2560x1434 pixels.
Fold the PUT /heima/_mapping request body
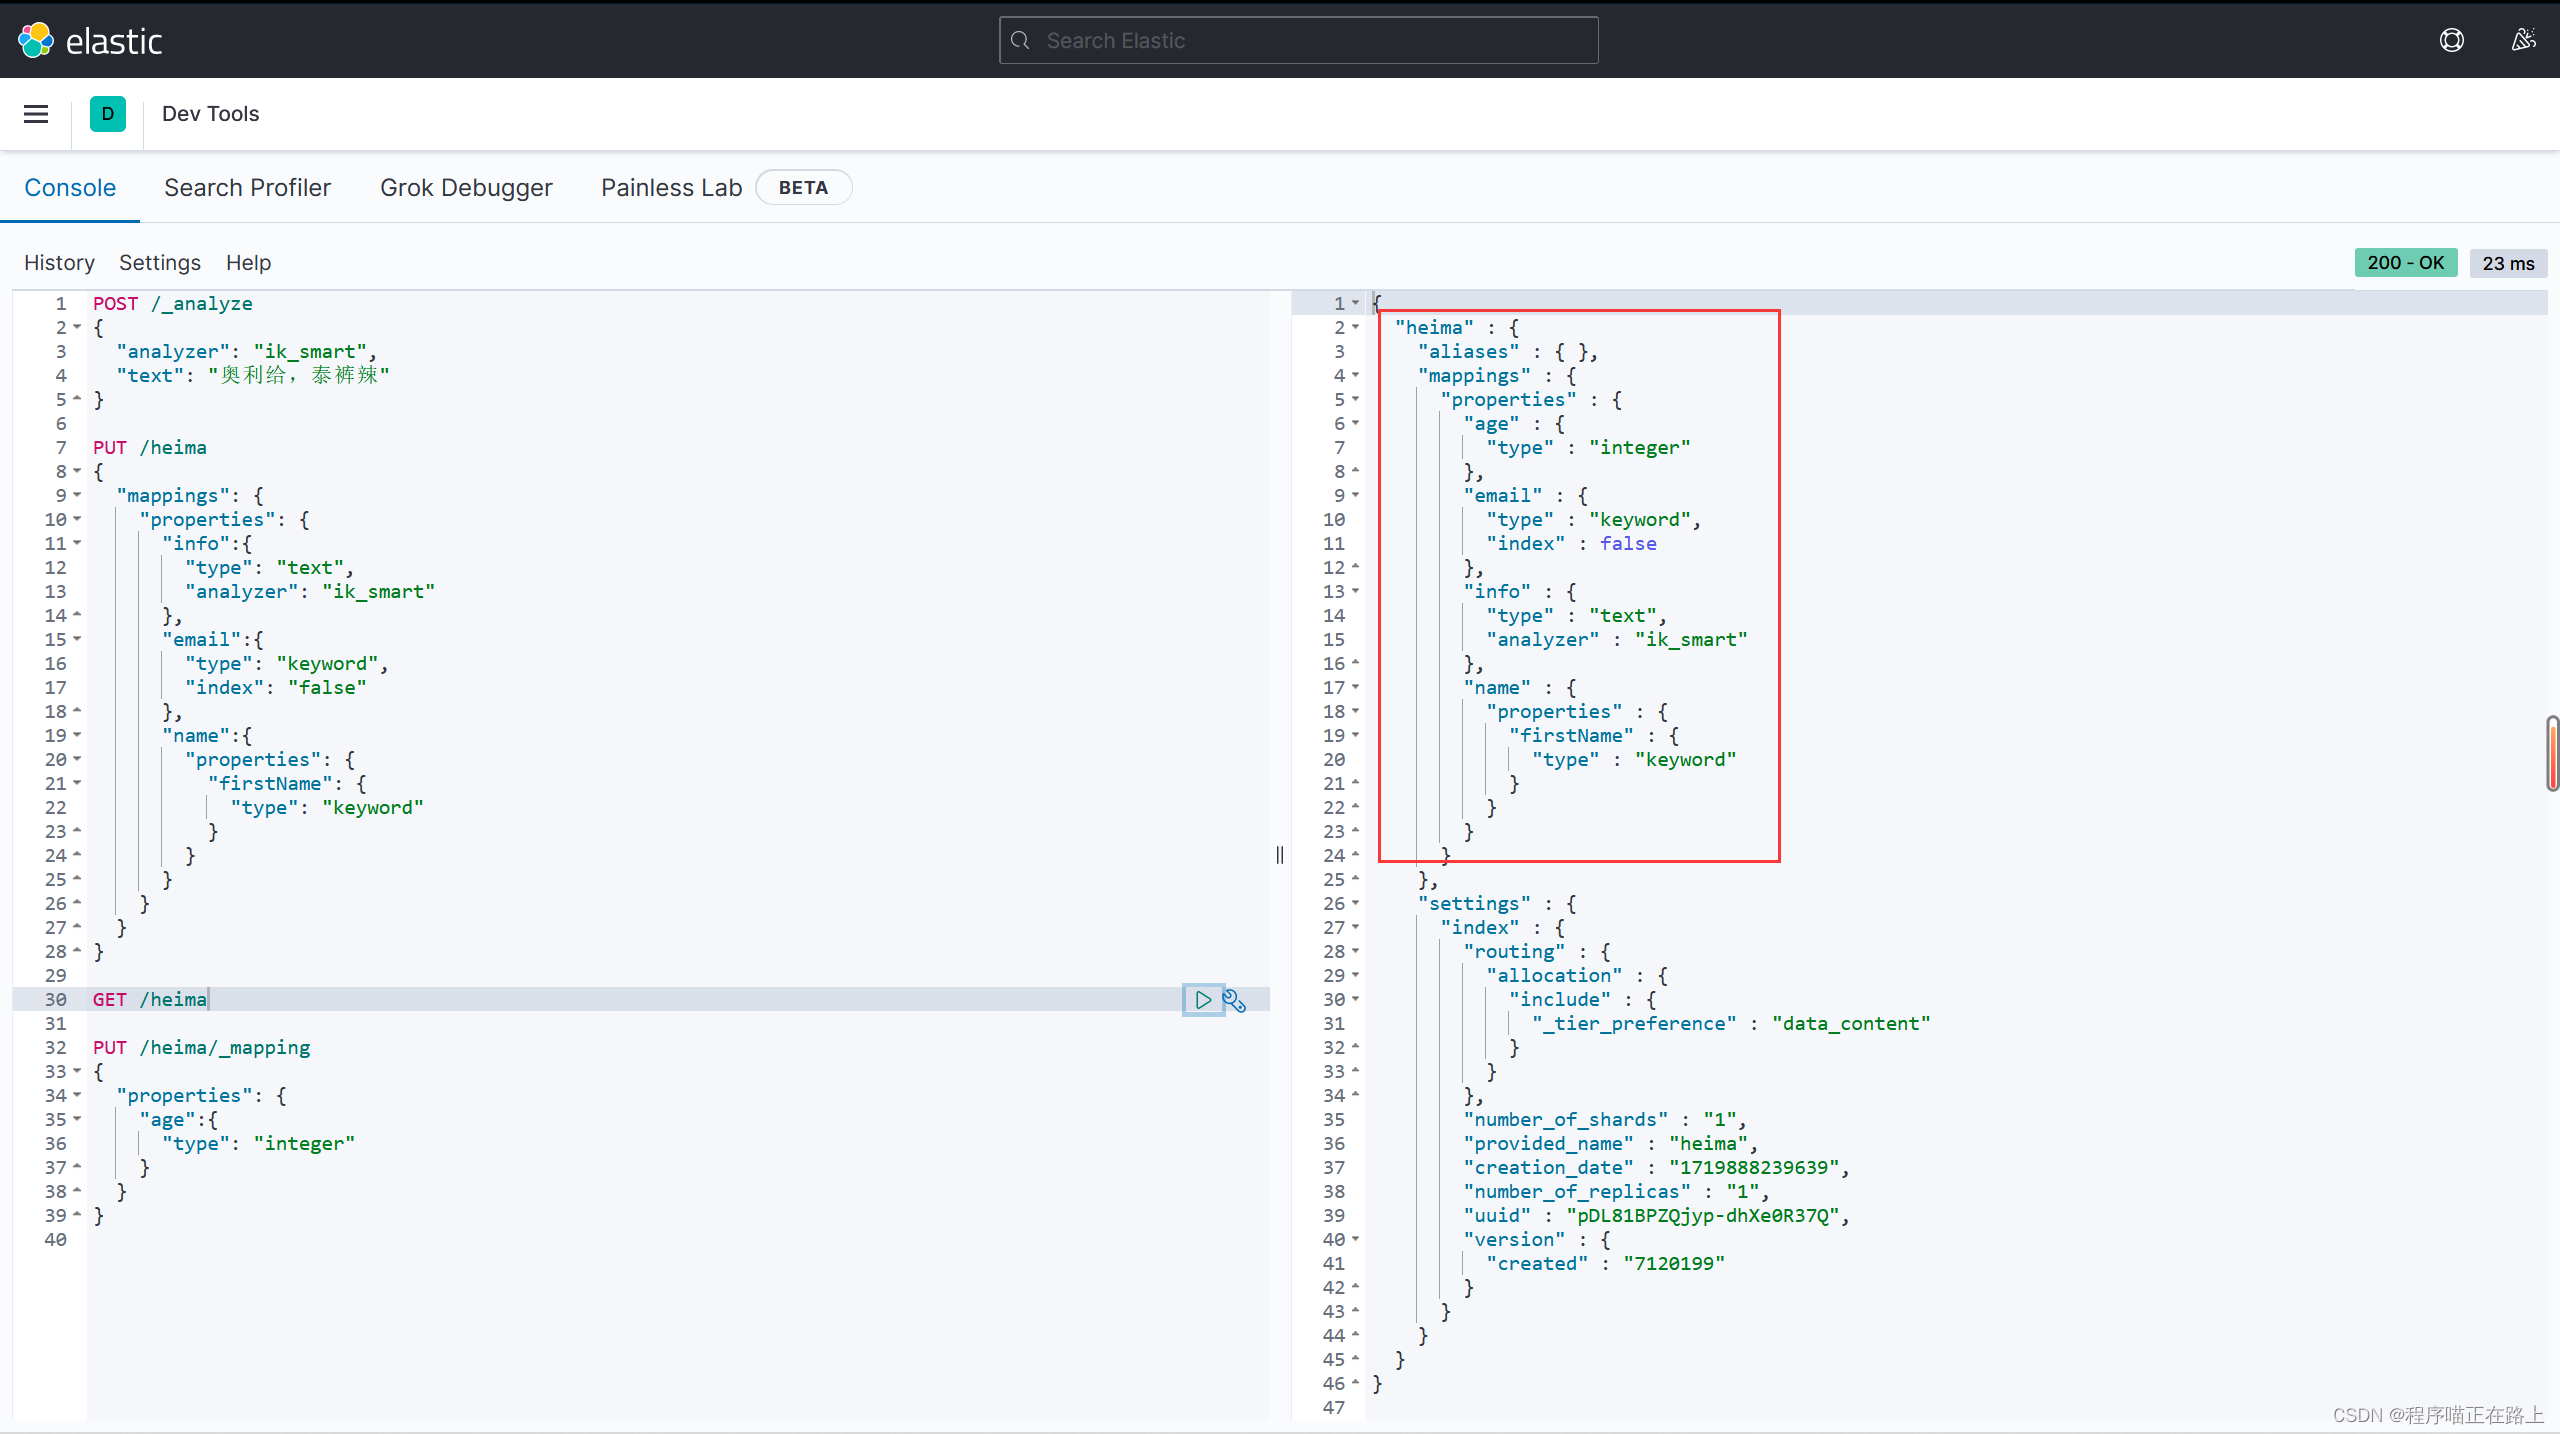pos(77,1072)
